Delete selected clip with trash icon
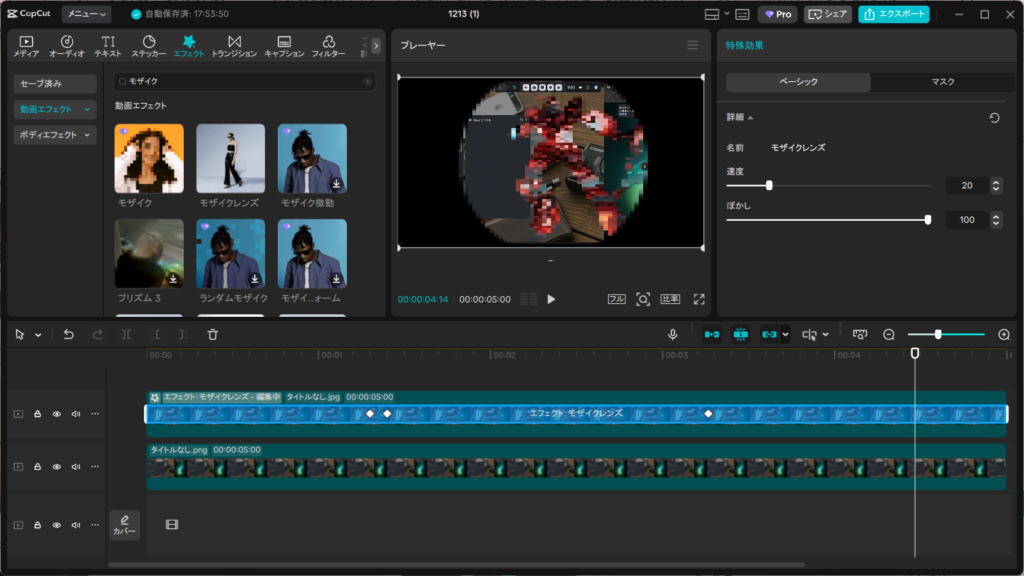 pyautogui.click(x=212, y=335)
